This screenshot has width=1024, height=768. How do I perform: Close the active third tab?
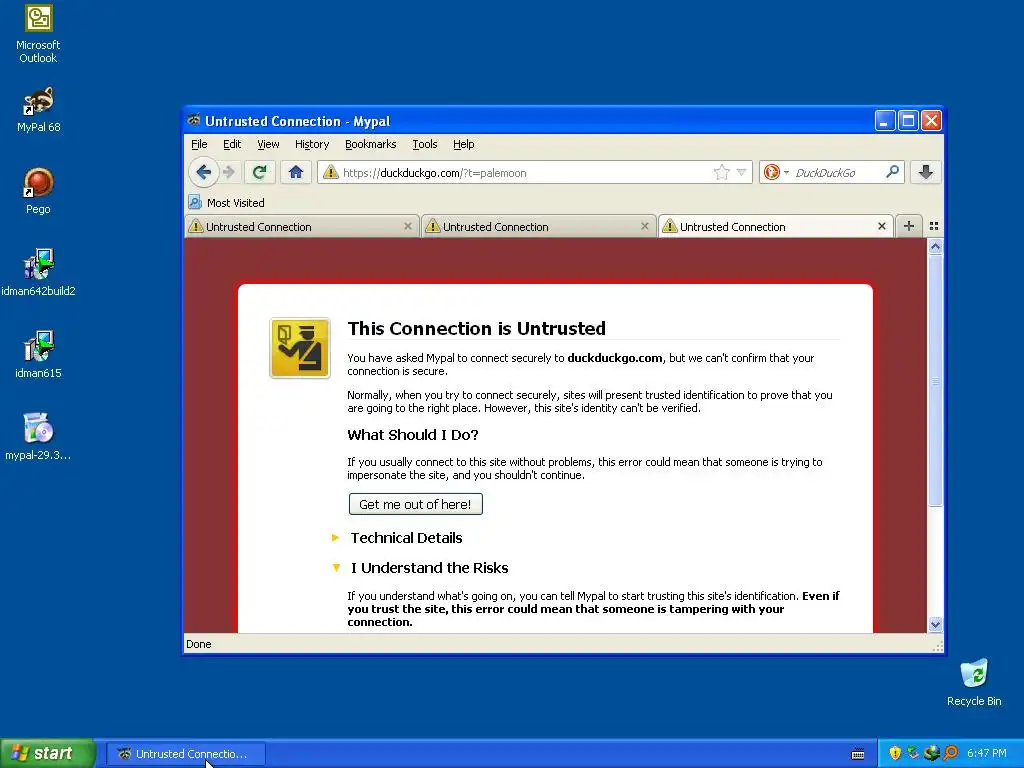(x=882, y=226)
